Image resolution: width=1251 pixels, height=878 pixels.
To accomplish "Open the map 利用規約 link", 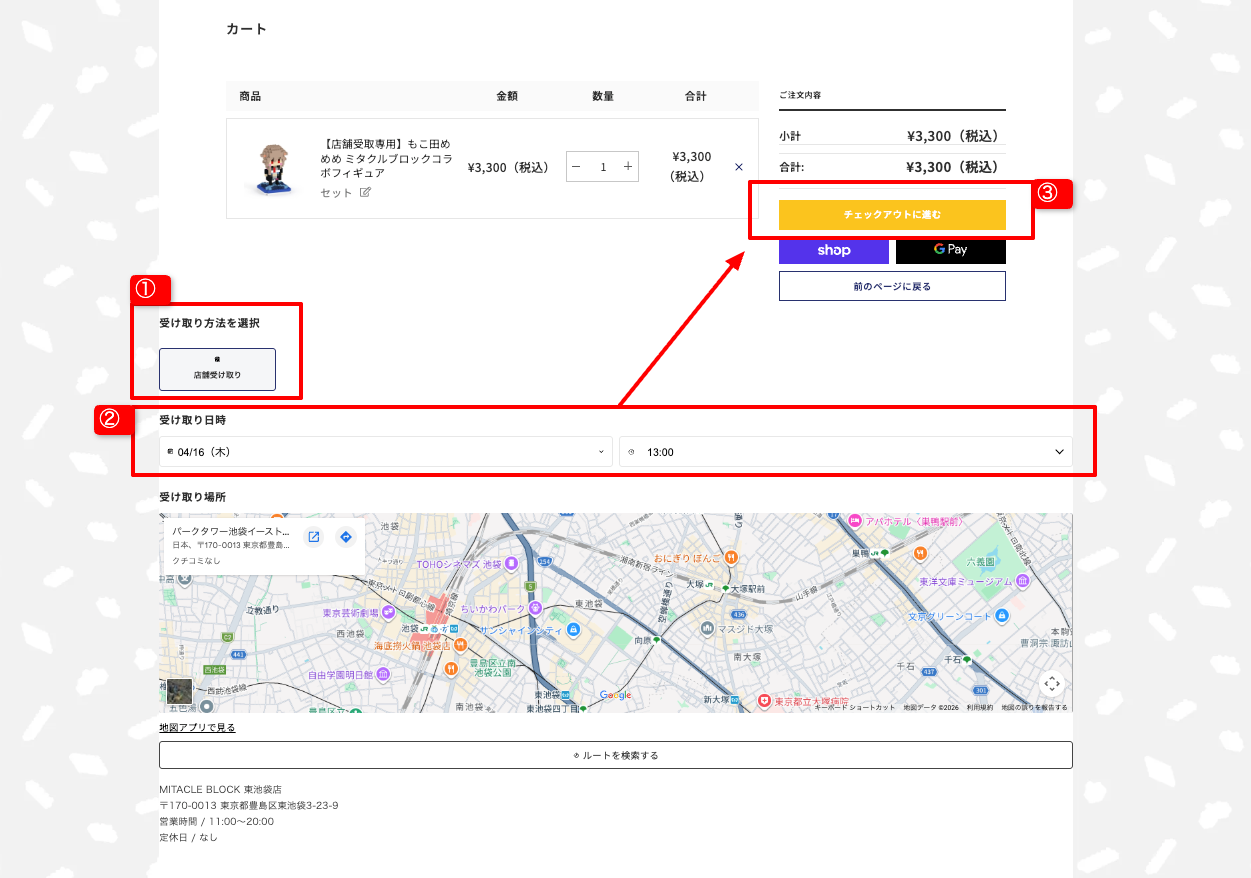I will [980, 707].
